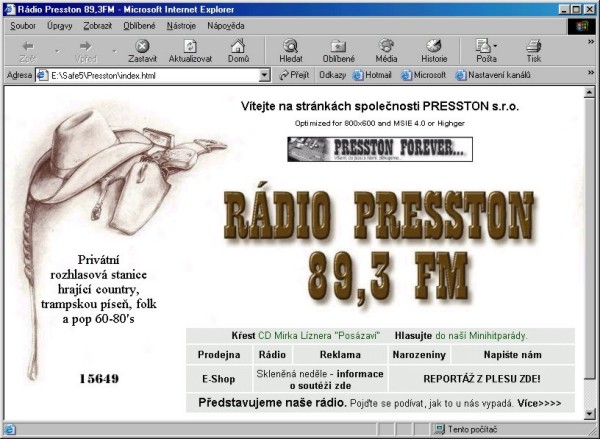This screenshot has height=439, width=600.
Task: Stop loading with the Zastavit icon
Action: [x=142, y=46]
